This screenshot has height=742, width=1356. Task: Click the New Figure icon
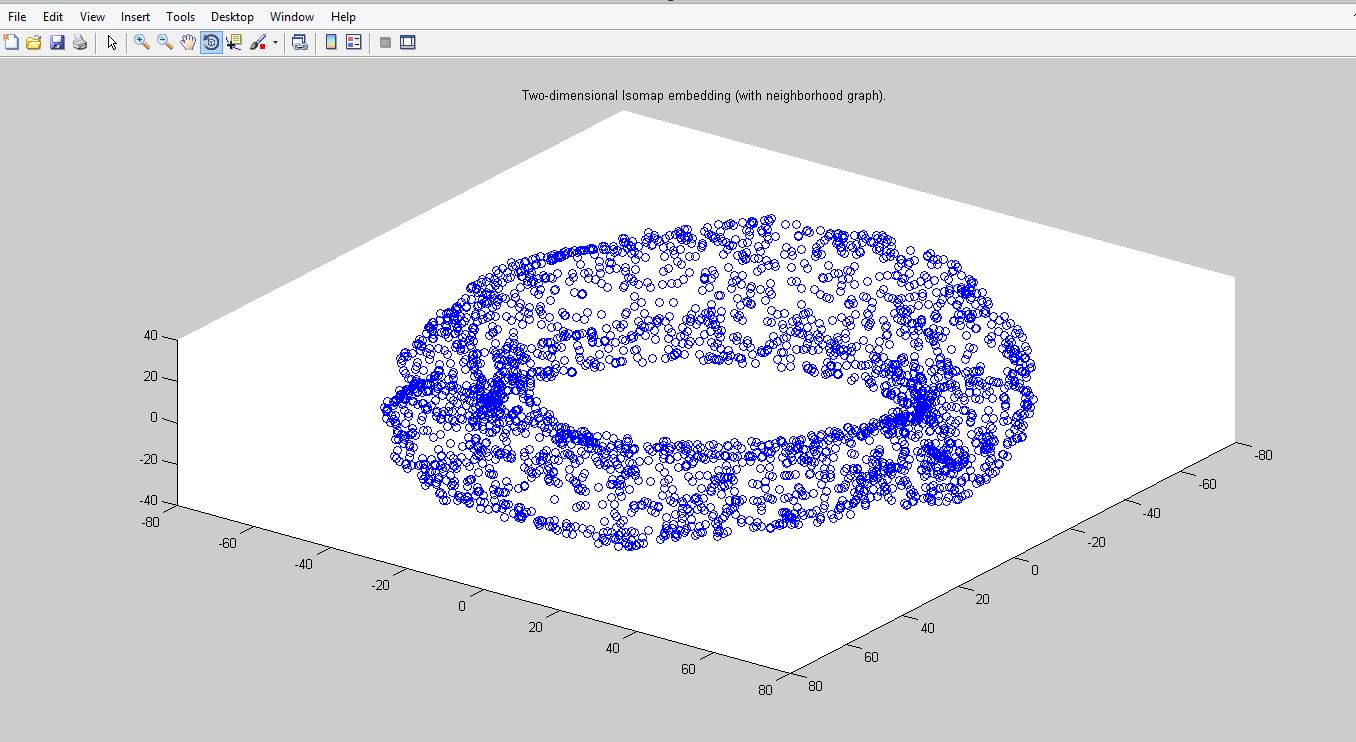tap(11, 42)
